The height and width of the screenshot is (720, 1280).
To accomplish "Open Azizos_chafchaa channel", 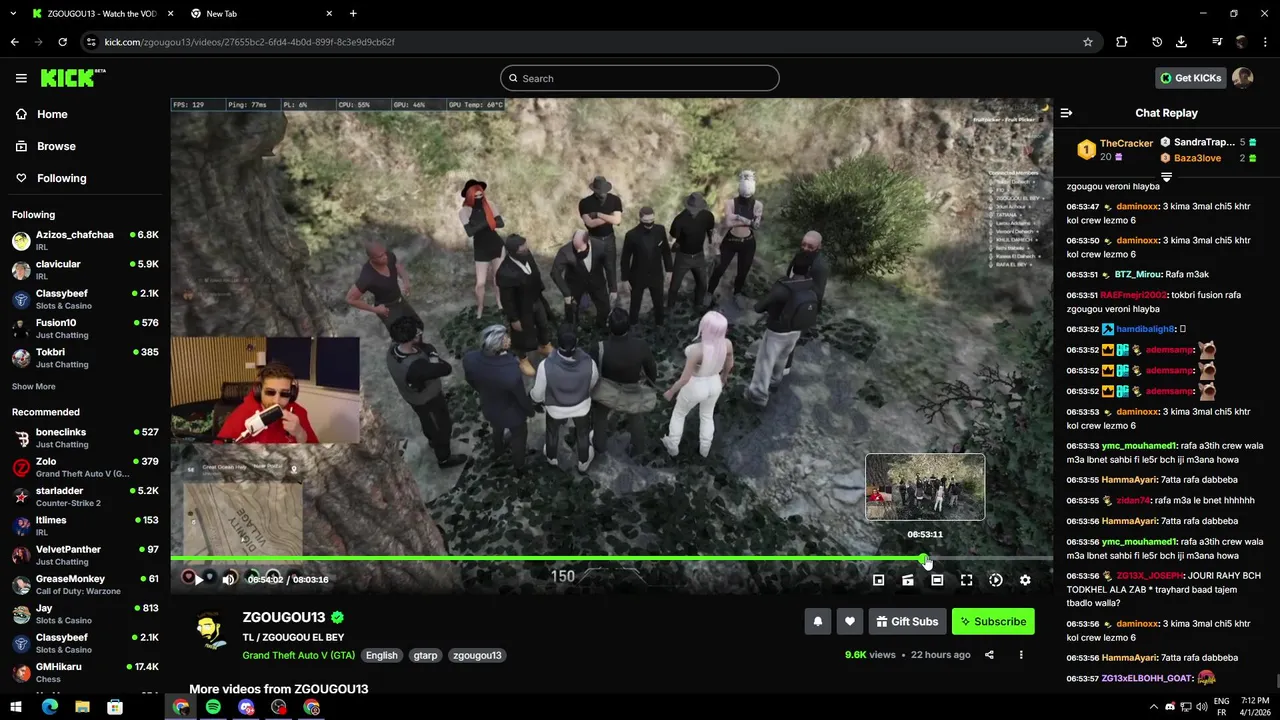I will 85,240.
